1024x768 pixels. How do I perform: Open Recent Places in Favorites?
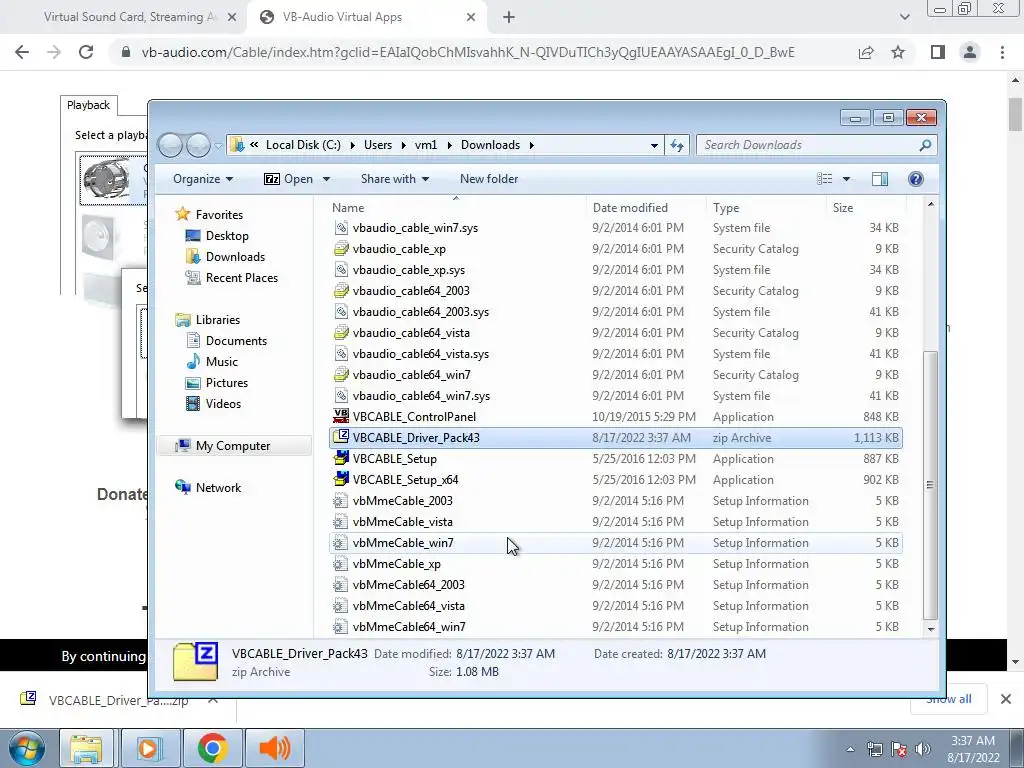click(x=231, y=278)
